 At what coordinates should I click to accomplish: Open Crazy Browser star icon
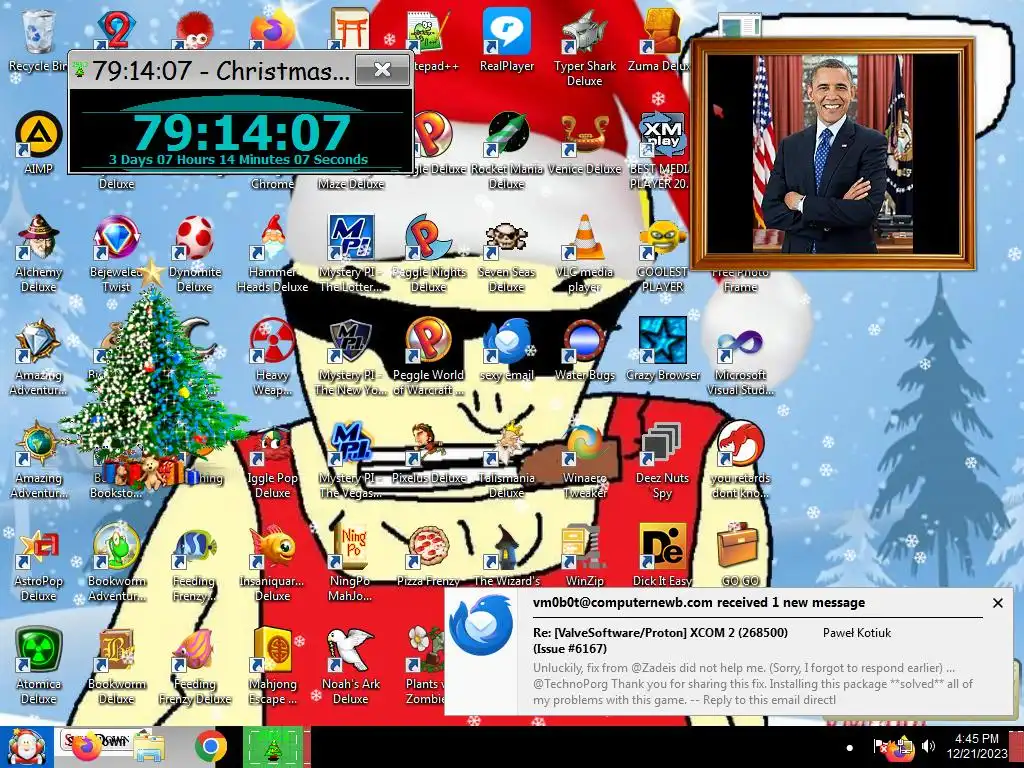pyautogui.click(x=662, y=351)
